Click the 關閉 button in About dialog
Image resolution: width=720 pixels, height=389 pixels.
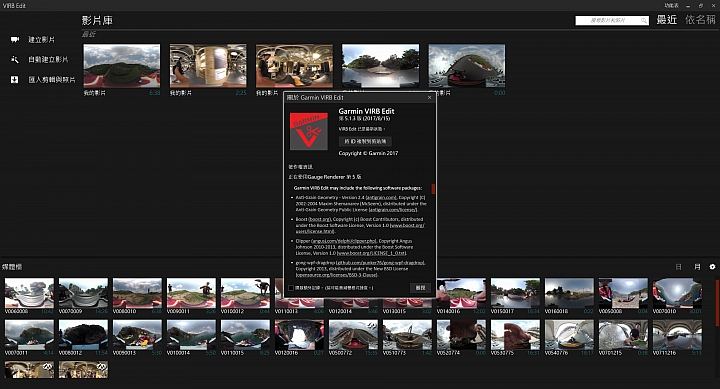pos(420,288)
